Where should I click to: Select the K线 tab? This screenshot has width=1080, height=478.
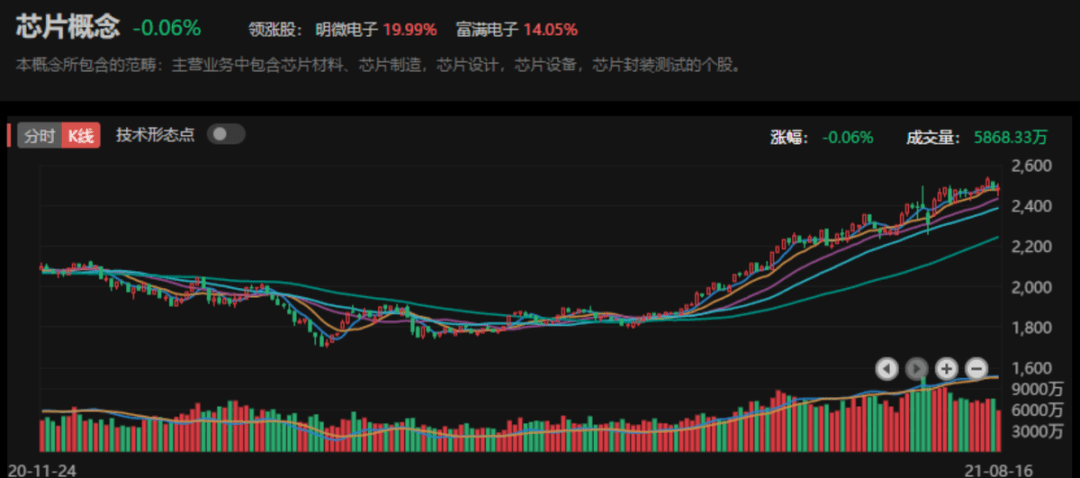click(x=81, y=136)
